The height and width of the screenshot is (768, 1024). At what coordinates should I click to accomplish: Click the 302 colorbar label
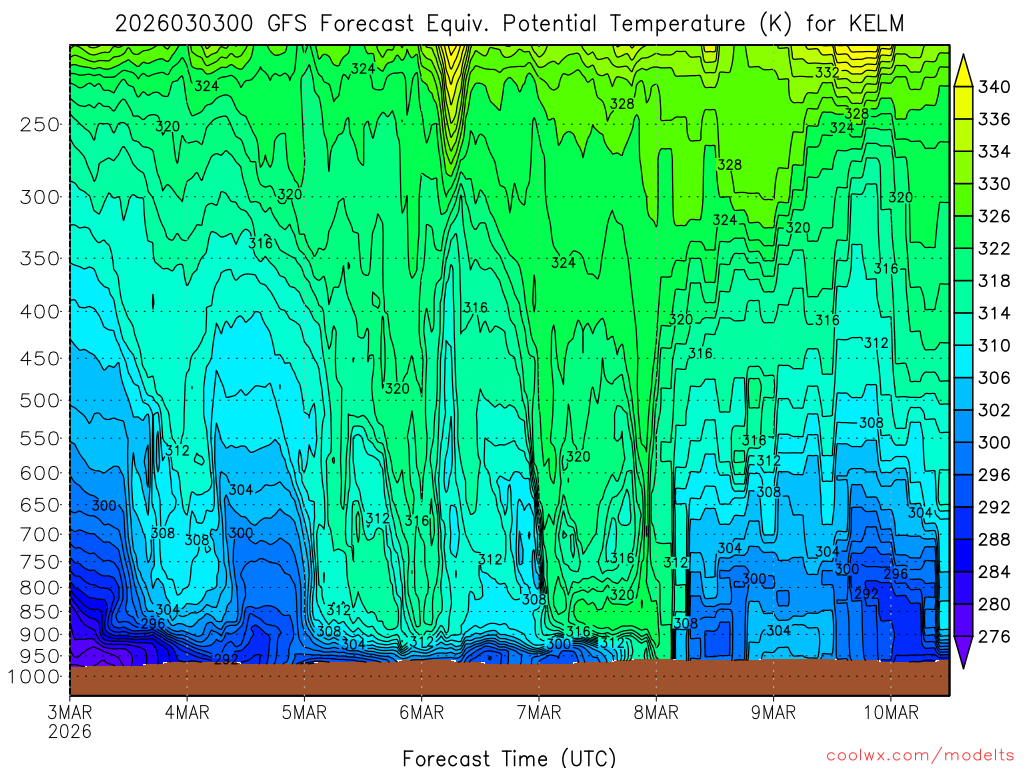(x=994, y=410)
